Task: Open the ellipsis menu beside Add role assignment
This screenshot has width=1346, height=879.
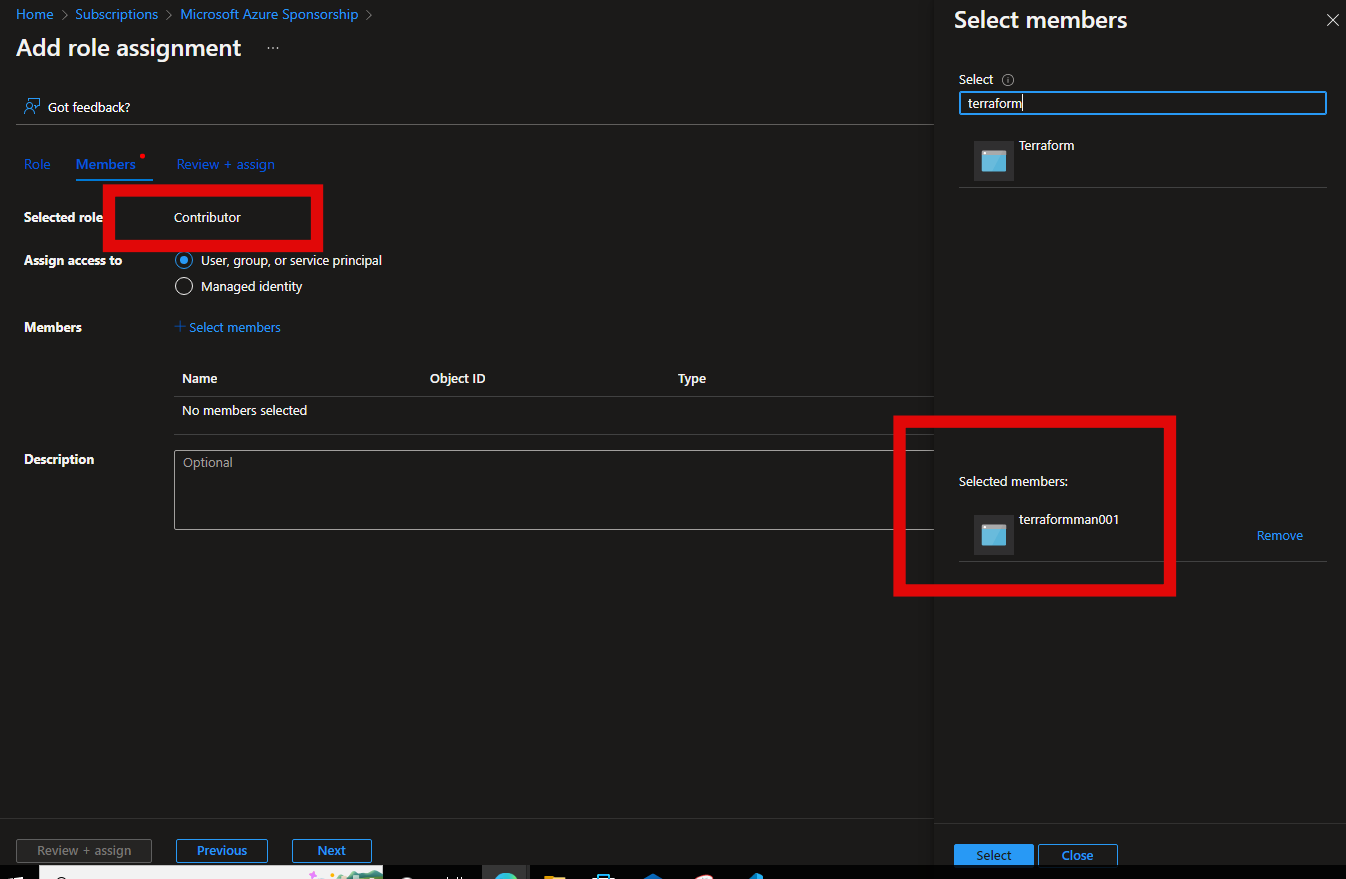Action: (273, 48)
